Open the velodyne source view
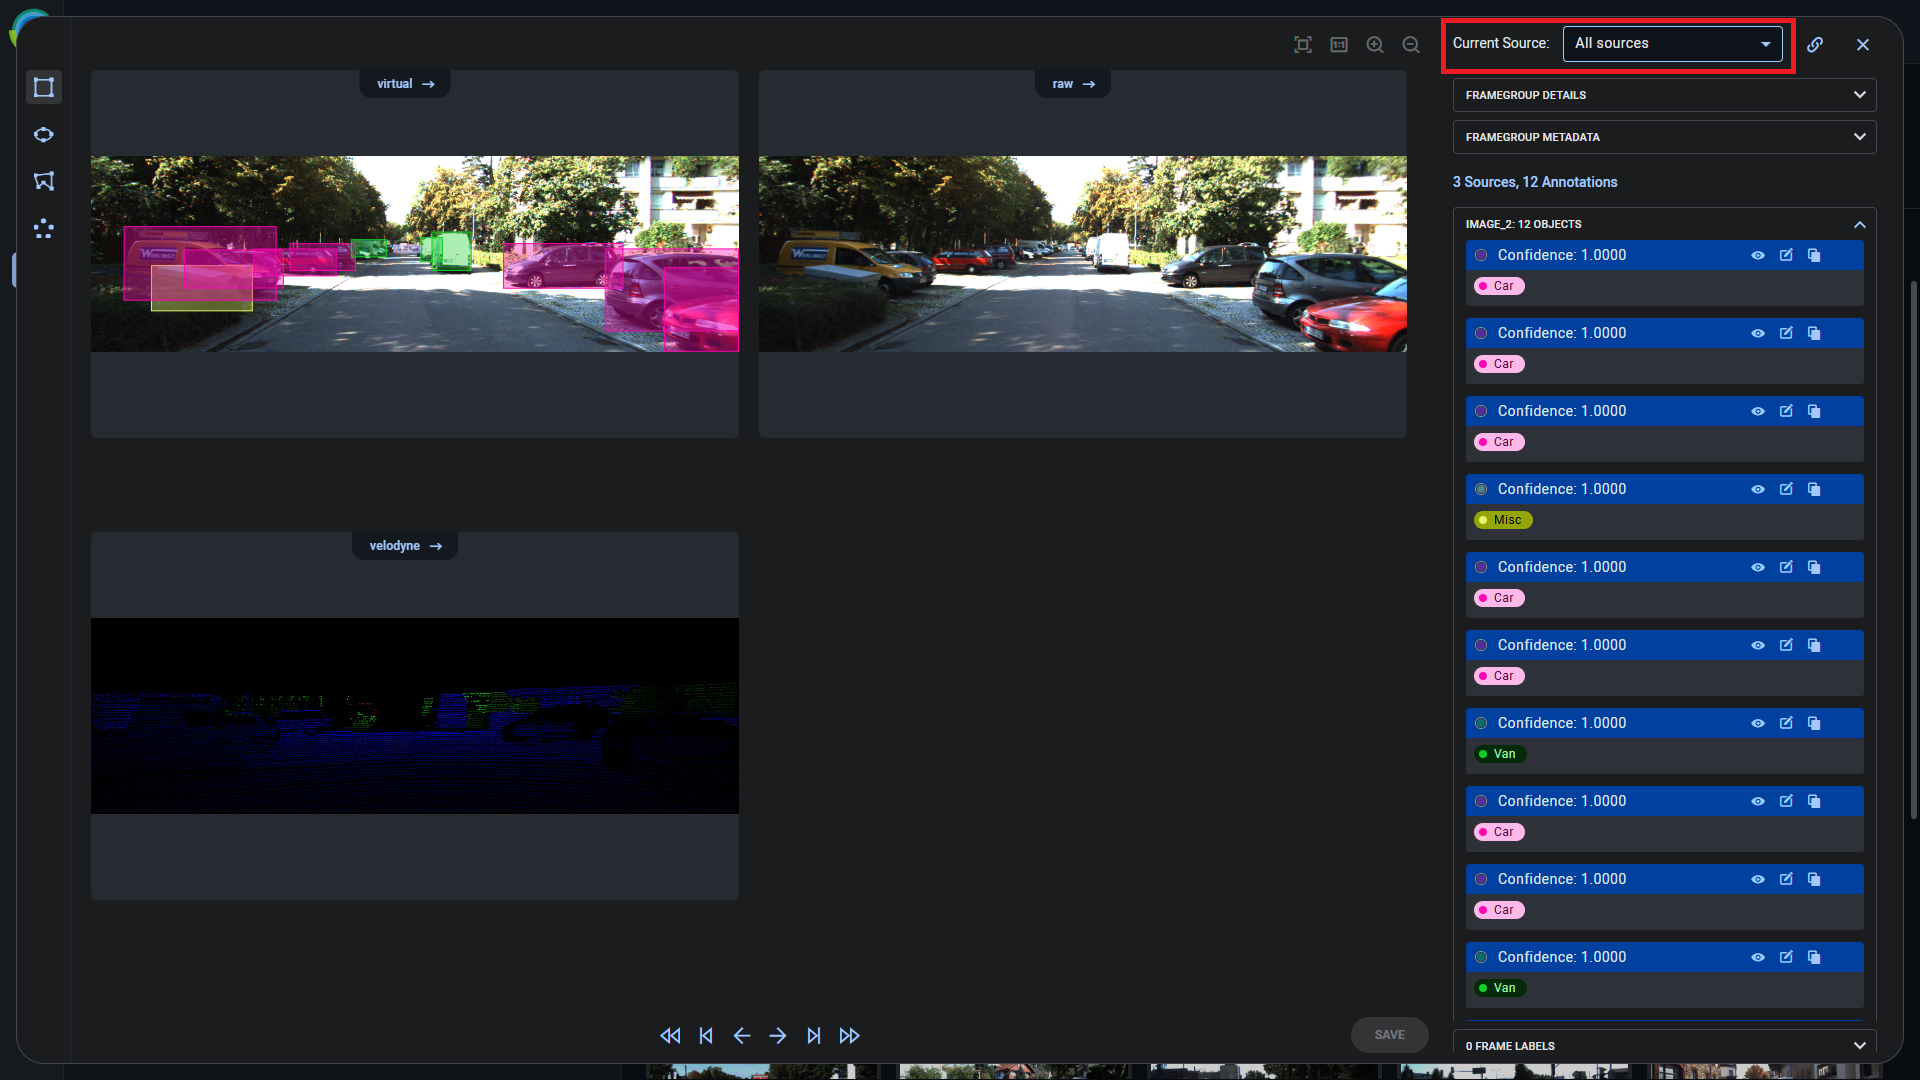1920x1080 pixels. point(405,546)
